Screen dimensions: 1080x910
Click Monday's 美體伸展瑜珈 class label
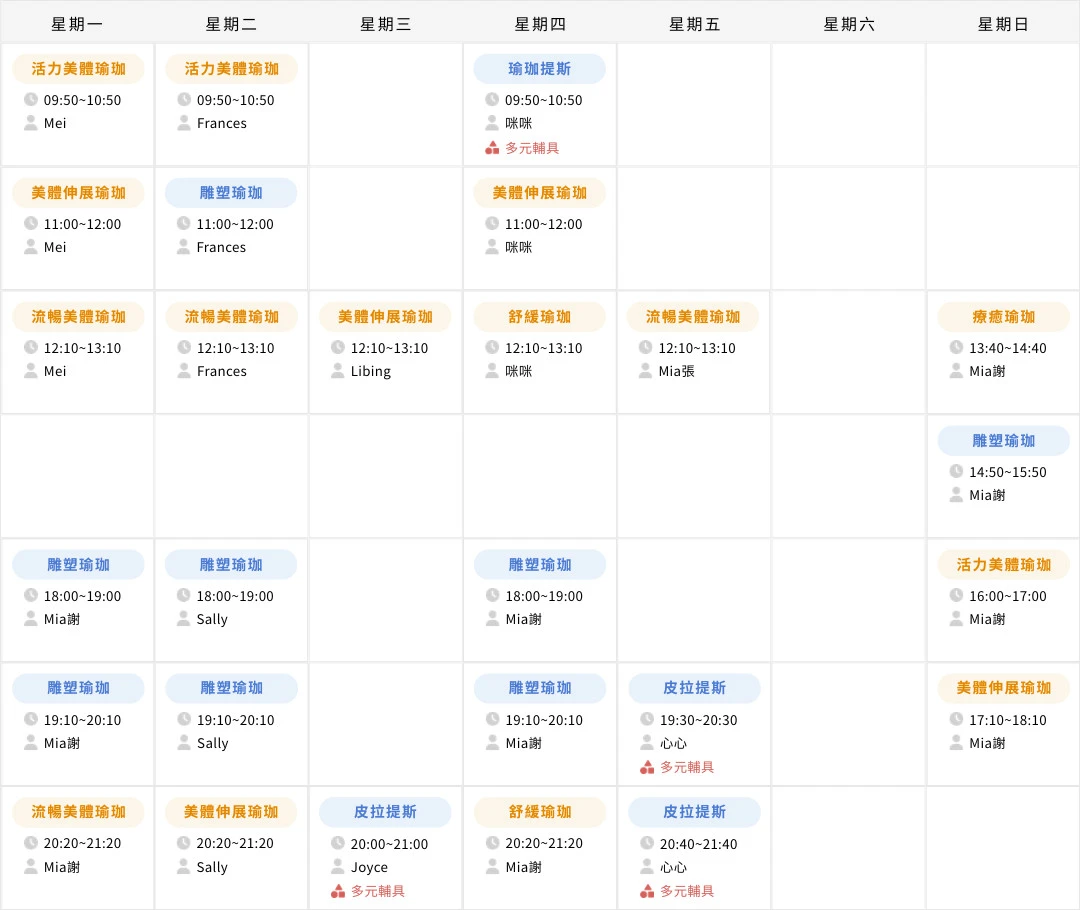click(x=77, y=192)
